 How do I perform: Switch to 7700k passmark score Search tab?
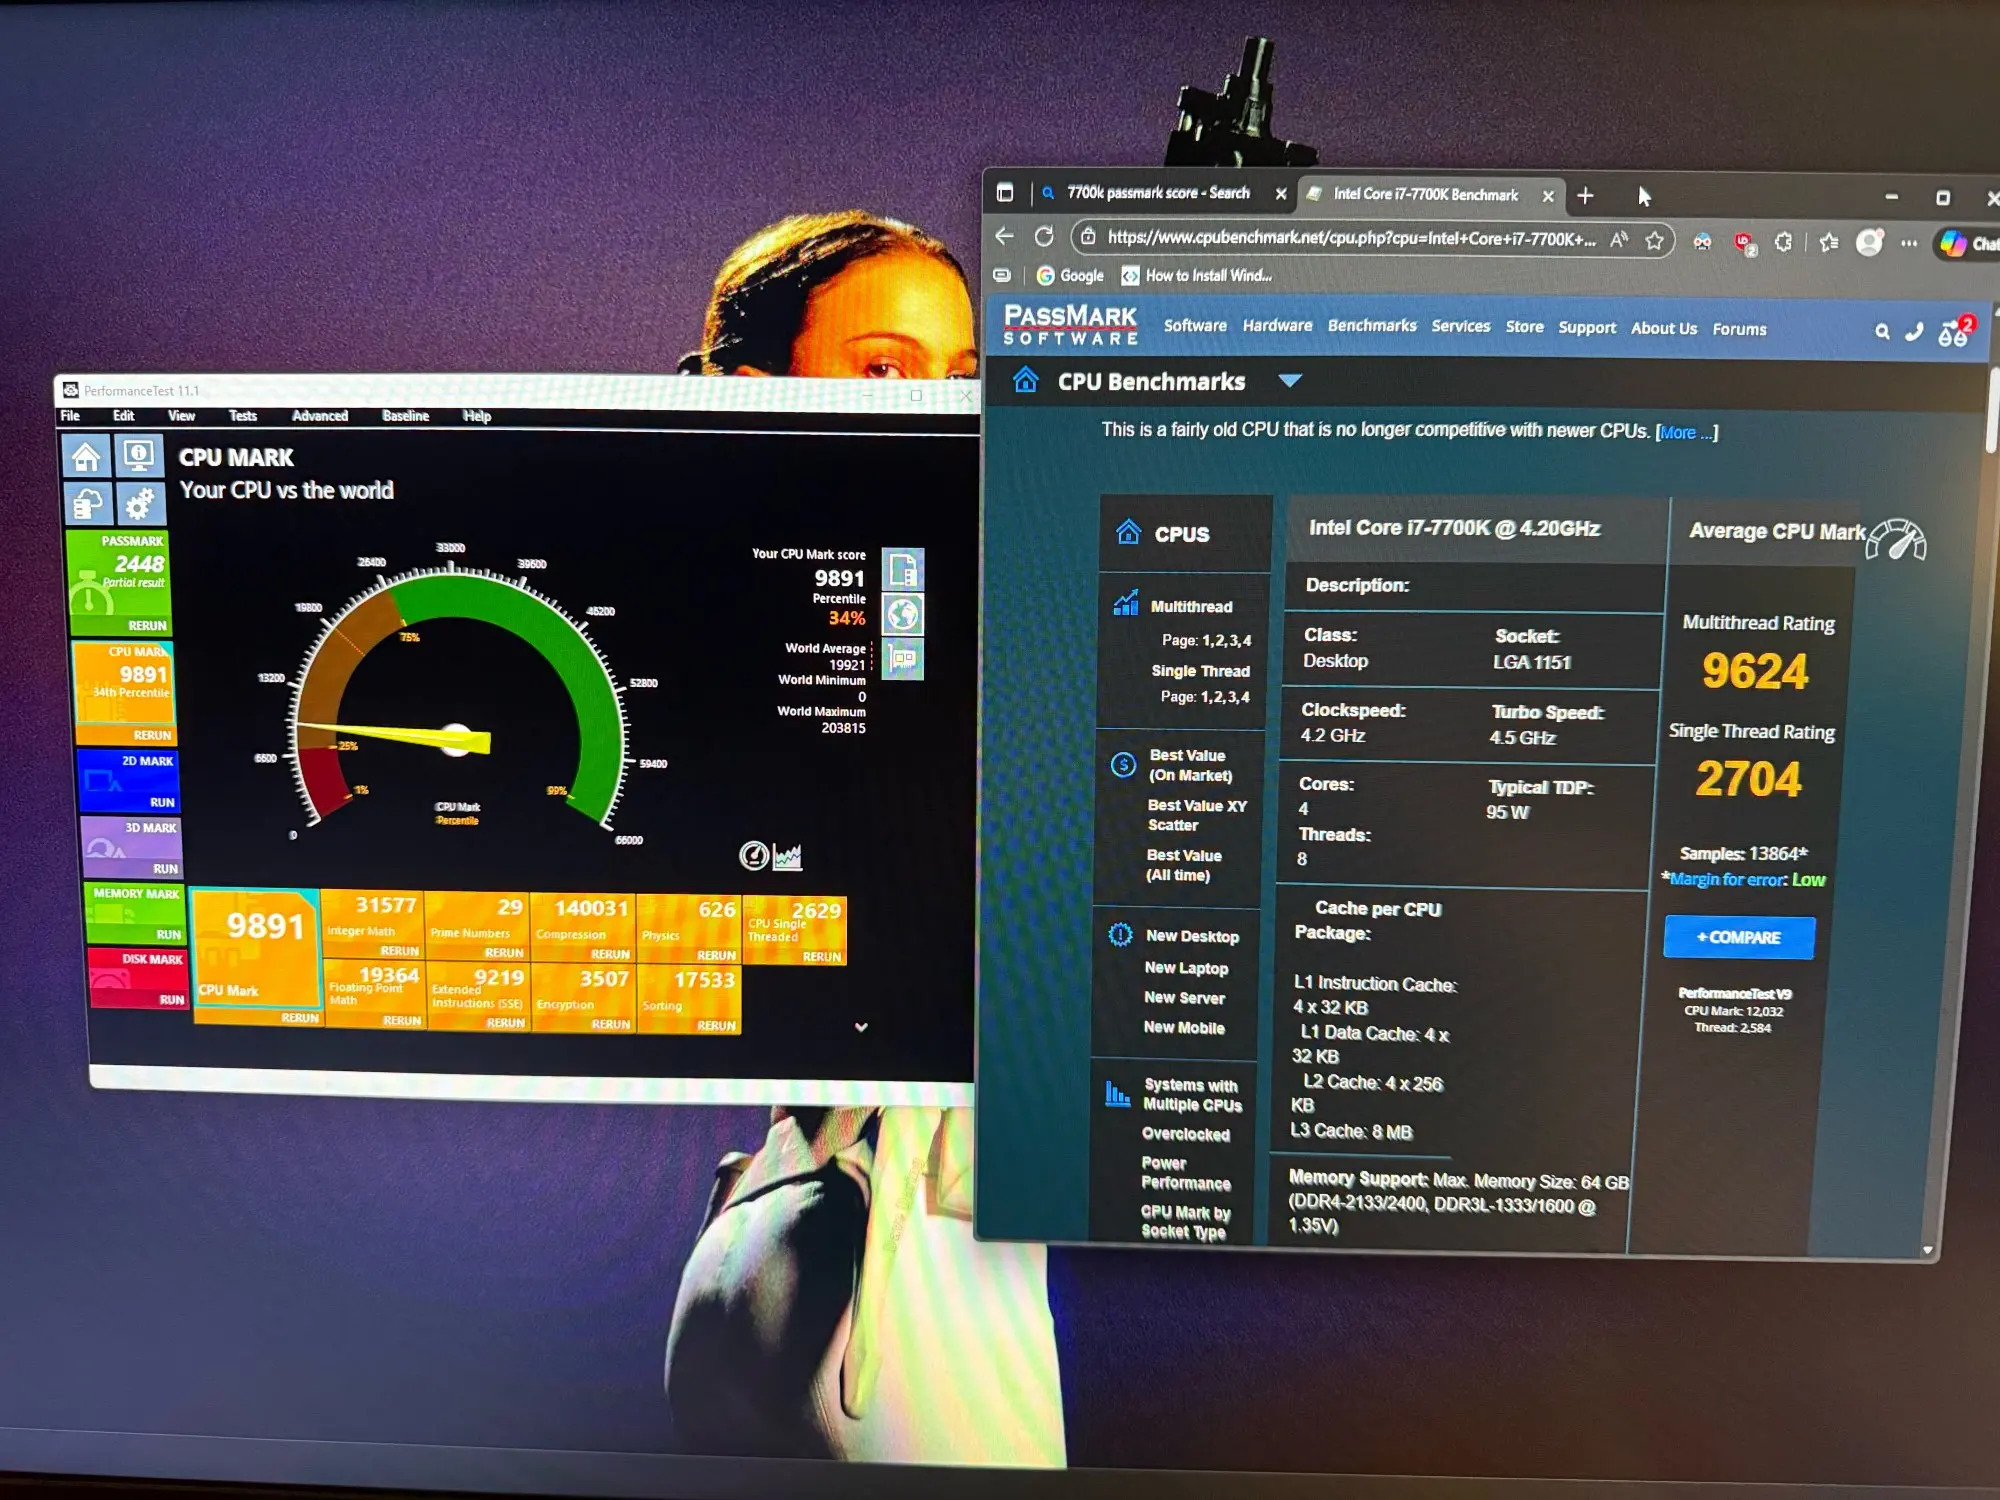[1157, 193]
